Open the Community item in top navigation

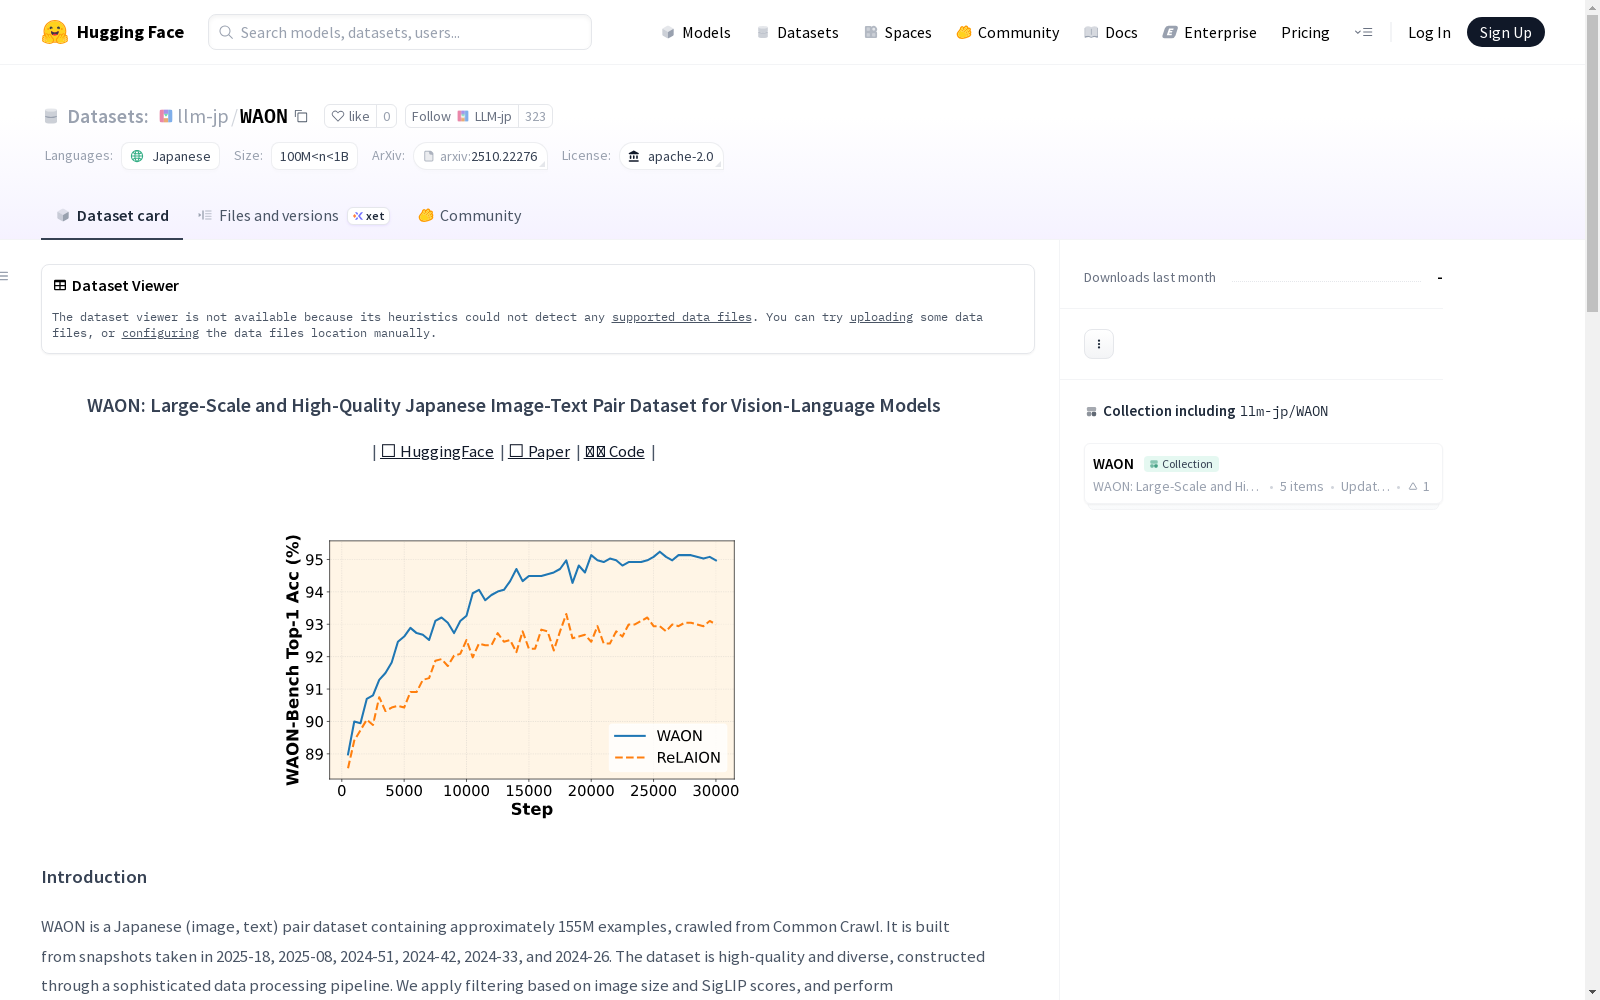click(x=1008, y=32)
